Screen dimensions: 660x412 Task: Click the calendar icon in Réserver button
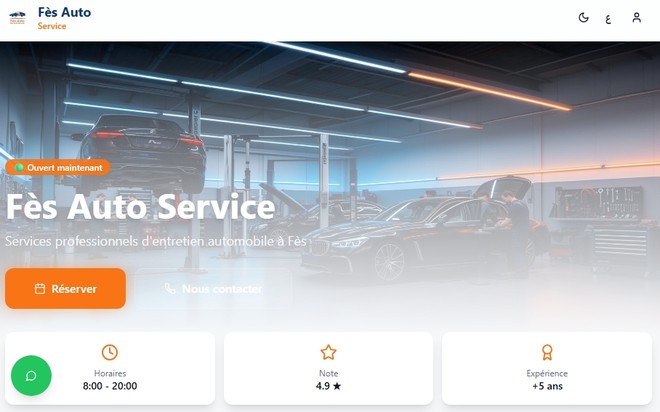(x=40, y=289)
